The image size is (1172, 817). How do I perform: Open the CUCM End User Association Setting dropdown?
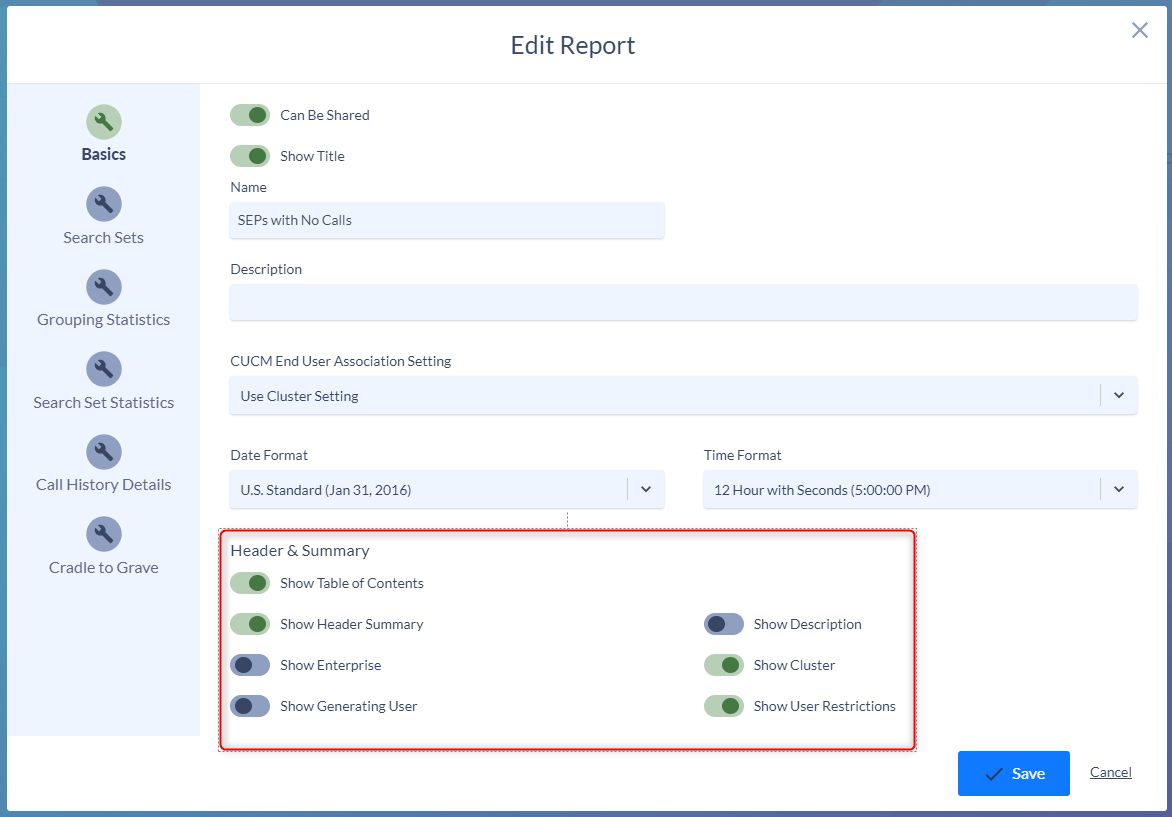[1118, 395]
